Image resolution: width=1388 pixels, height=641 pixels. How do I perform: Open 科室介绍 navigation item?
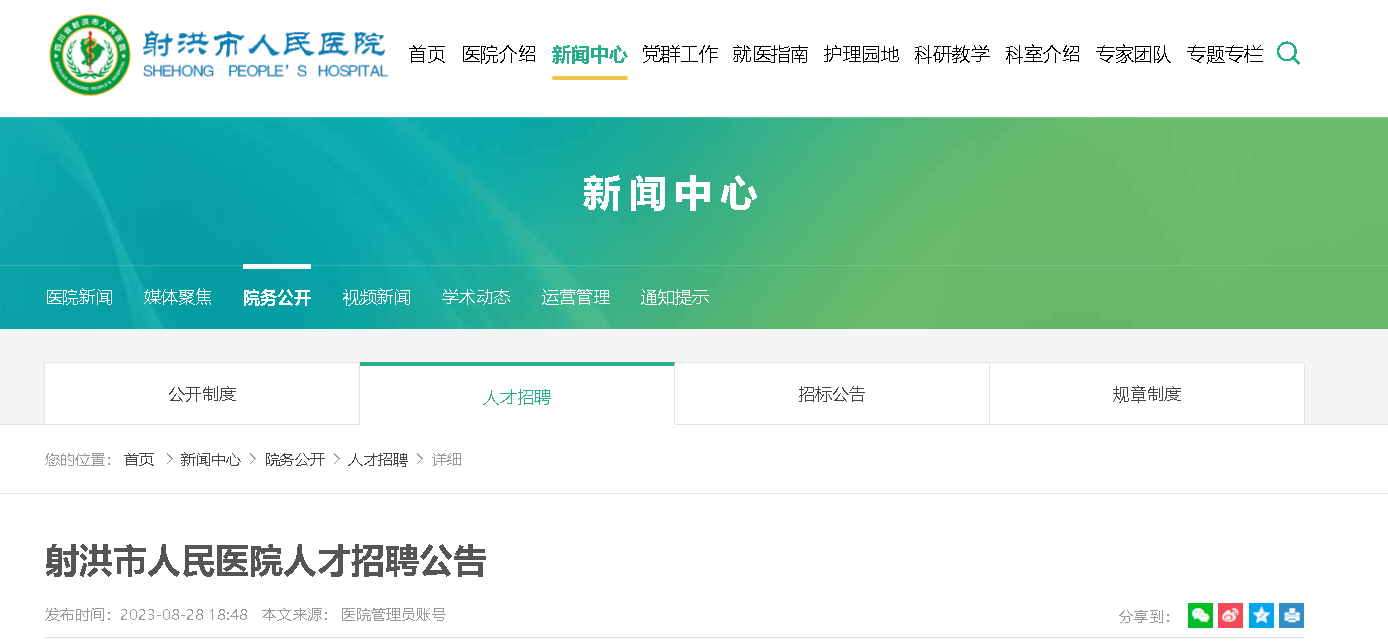1043,54
